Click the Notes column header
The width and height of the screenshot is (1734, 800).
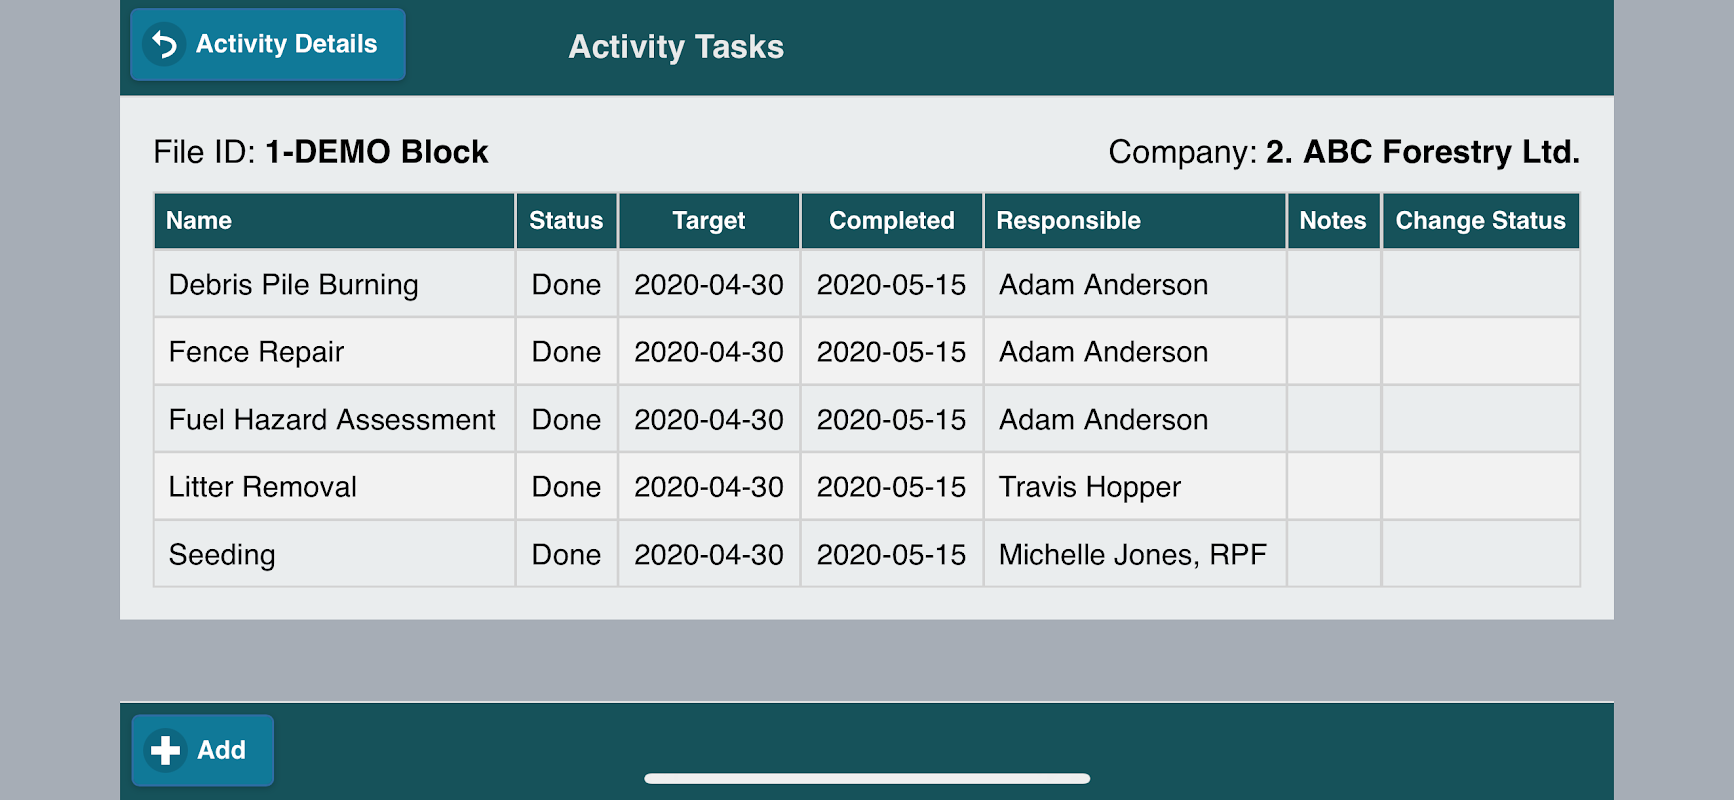pyautogui.click(x=1333, y=221)
